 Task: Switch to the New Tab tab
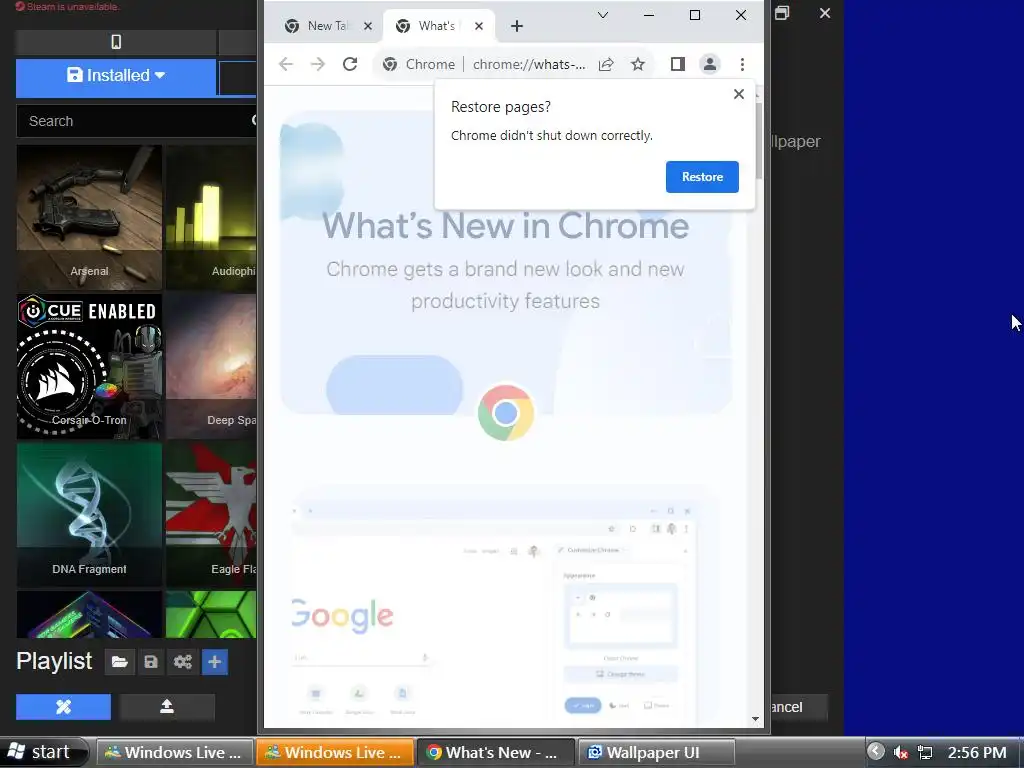click(x=328, y=26)
